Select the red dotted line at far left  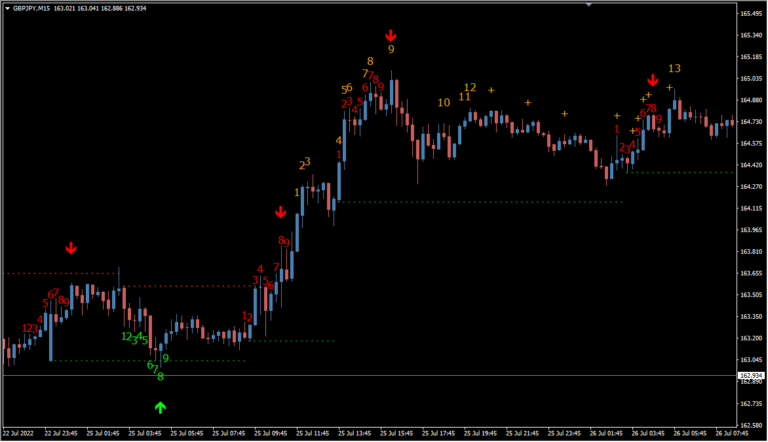pyautogui.click(x=40, y=273)
